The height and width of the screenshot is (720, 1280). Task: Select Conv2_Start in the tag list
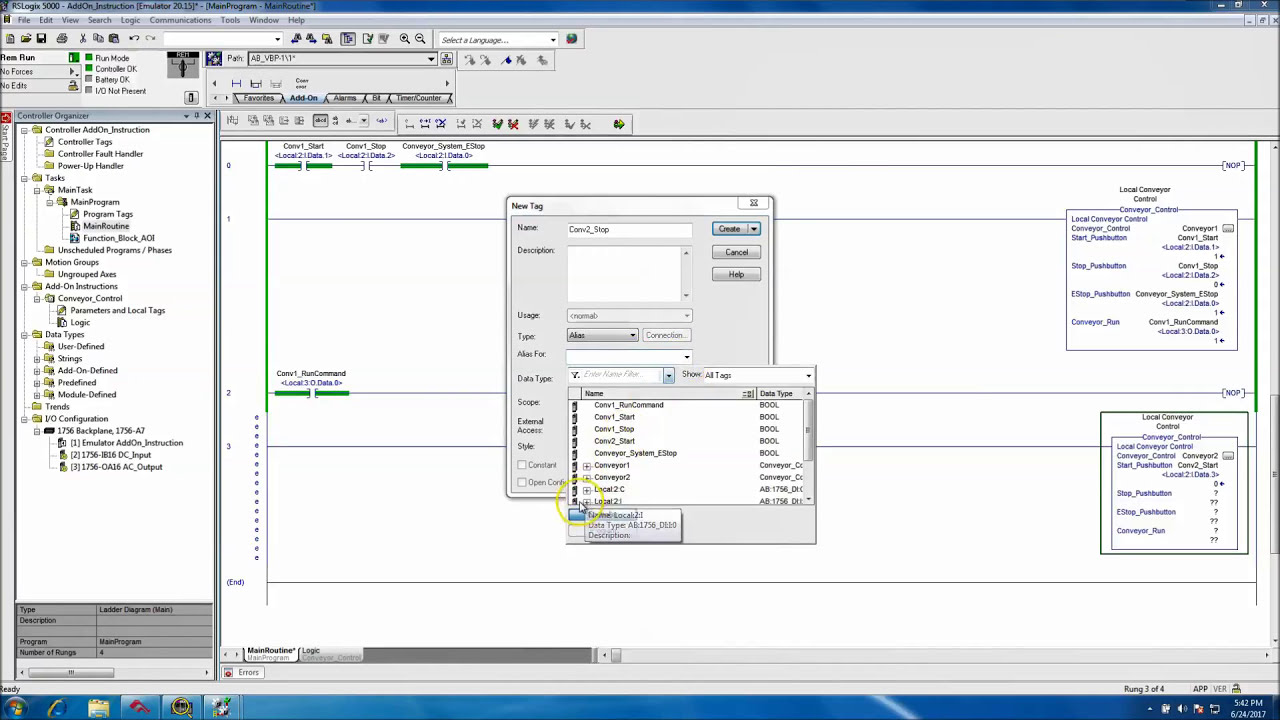click(614, 441)
